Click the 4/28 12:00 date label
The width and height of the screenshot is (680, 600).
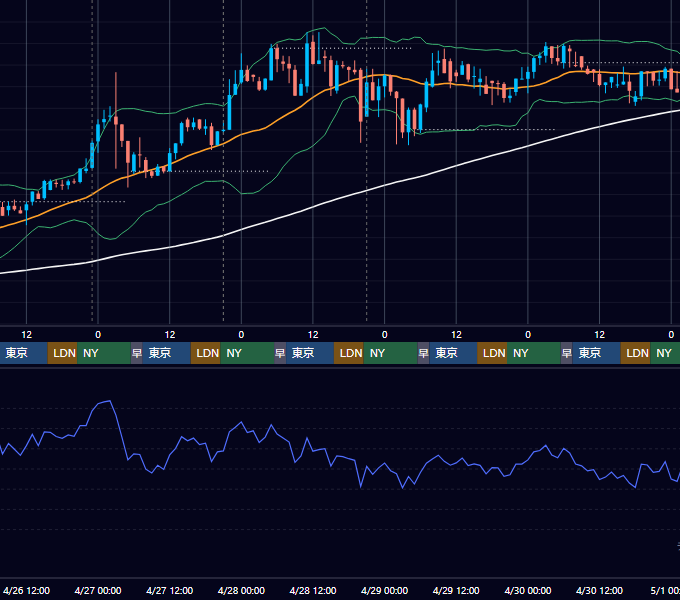point(313,590)
